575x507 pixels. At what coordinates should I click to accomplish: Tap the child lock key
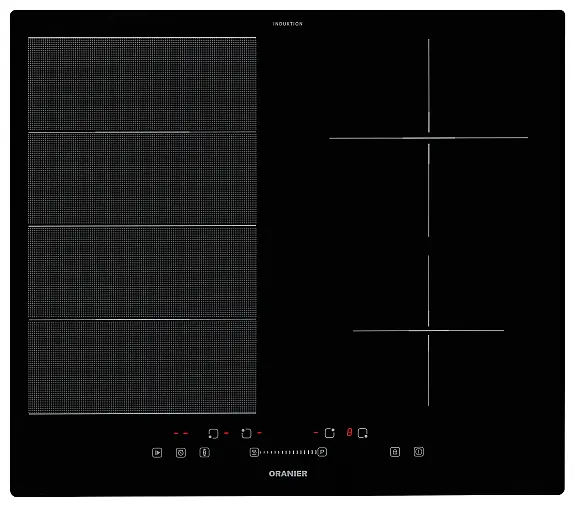[395, 452]
